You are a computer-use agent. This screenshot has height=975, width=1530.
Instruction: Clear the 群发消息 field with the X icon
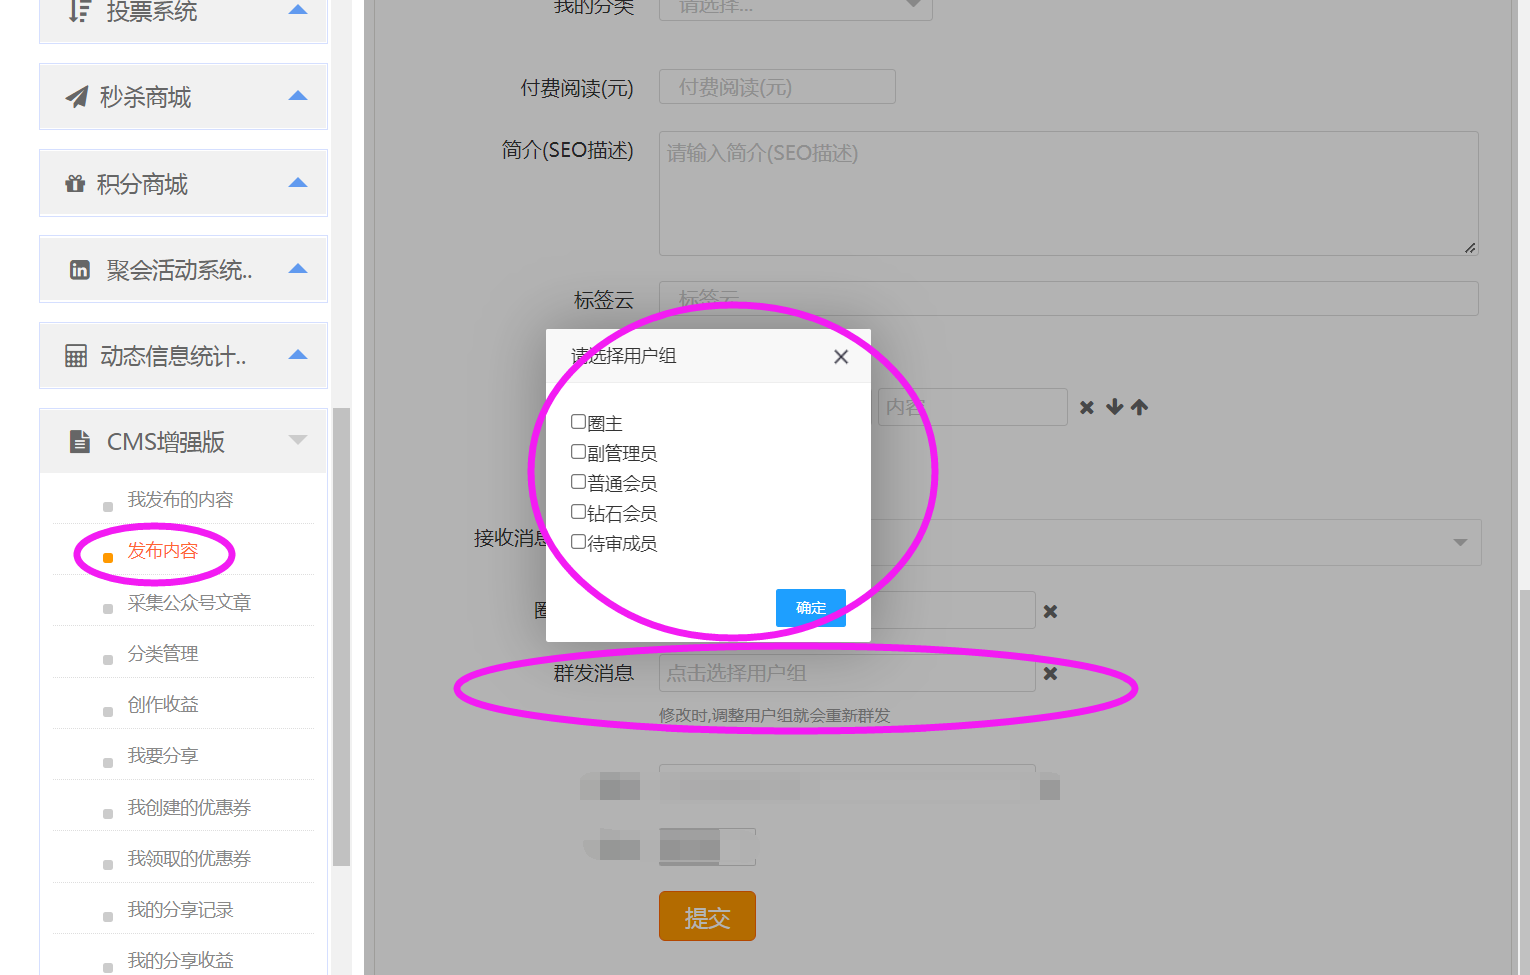pyautogui.click(x=1050, y=674)
